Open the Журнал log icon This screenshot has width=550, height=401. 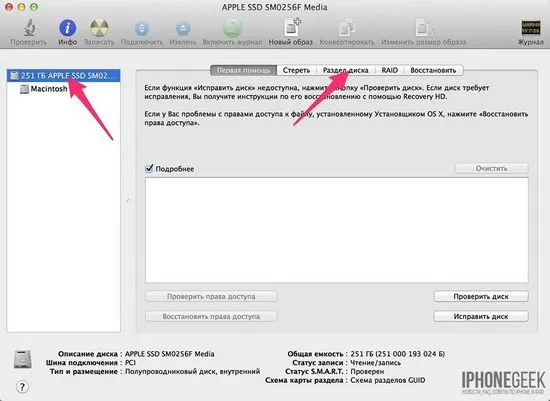pyautogui.click(x=530, y=28)
